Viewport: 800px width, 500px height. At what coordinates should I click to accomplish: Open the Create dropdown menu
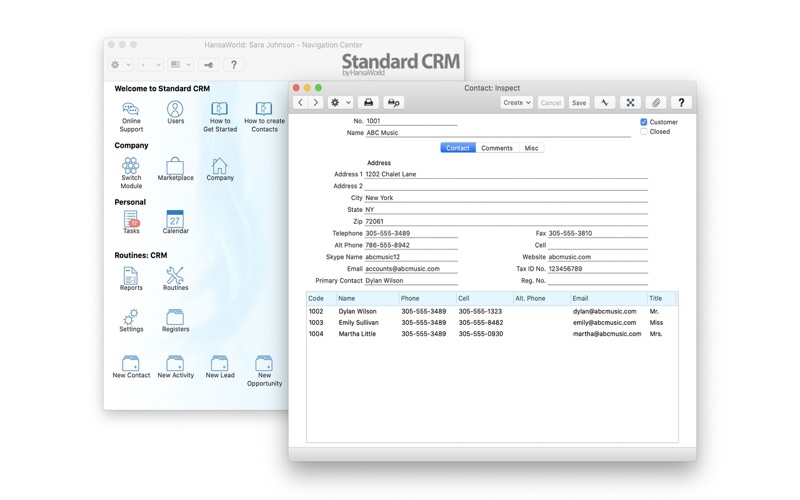(x=516, y=103)
